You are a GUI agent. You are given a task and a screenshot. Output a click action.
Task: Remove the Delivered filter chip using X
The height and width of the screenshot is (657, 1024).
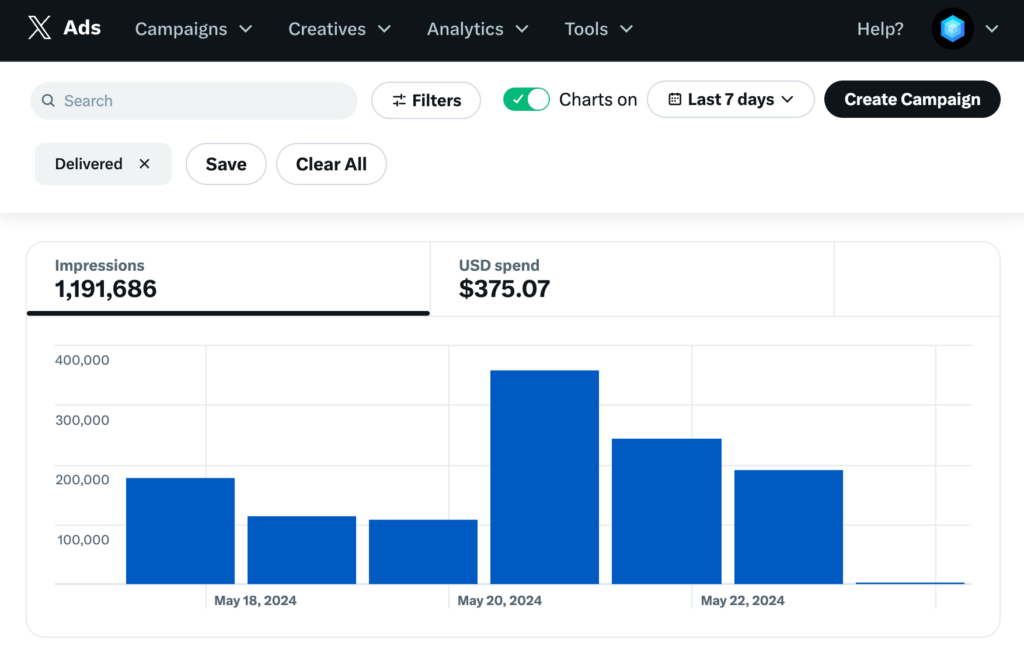[x=144, y=164]
